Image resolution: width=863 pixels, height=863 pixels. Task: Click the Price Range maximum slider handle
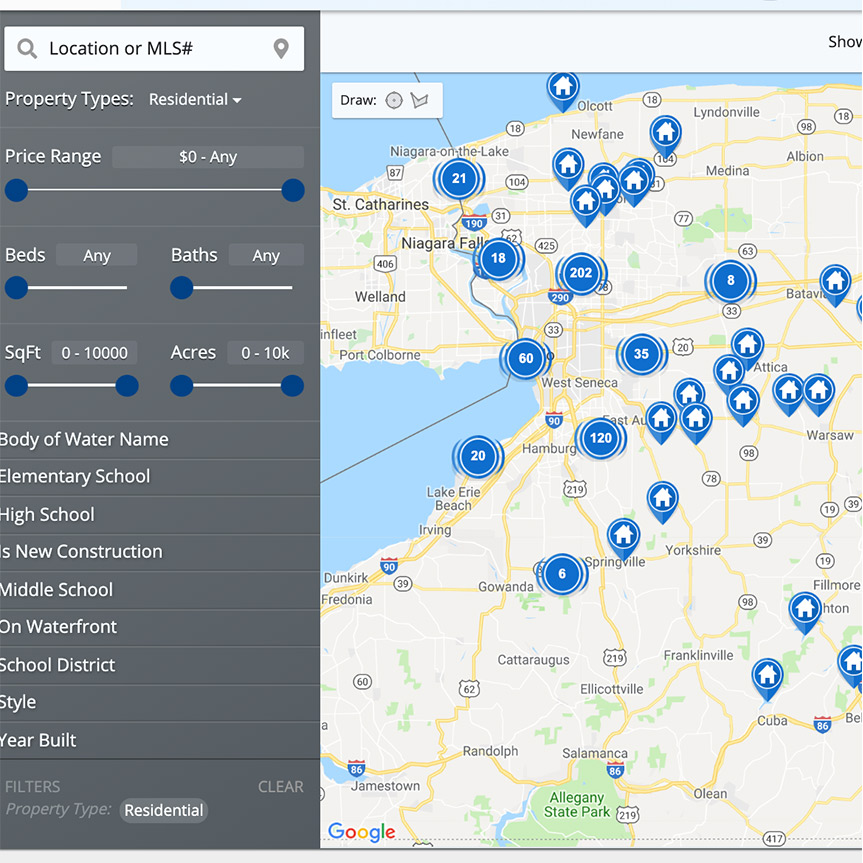coord(293,190)
